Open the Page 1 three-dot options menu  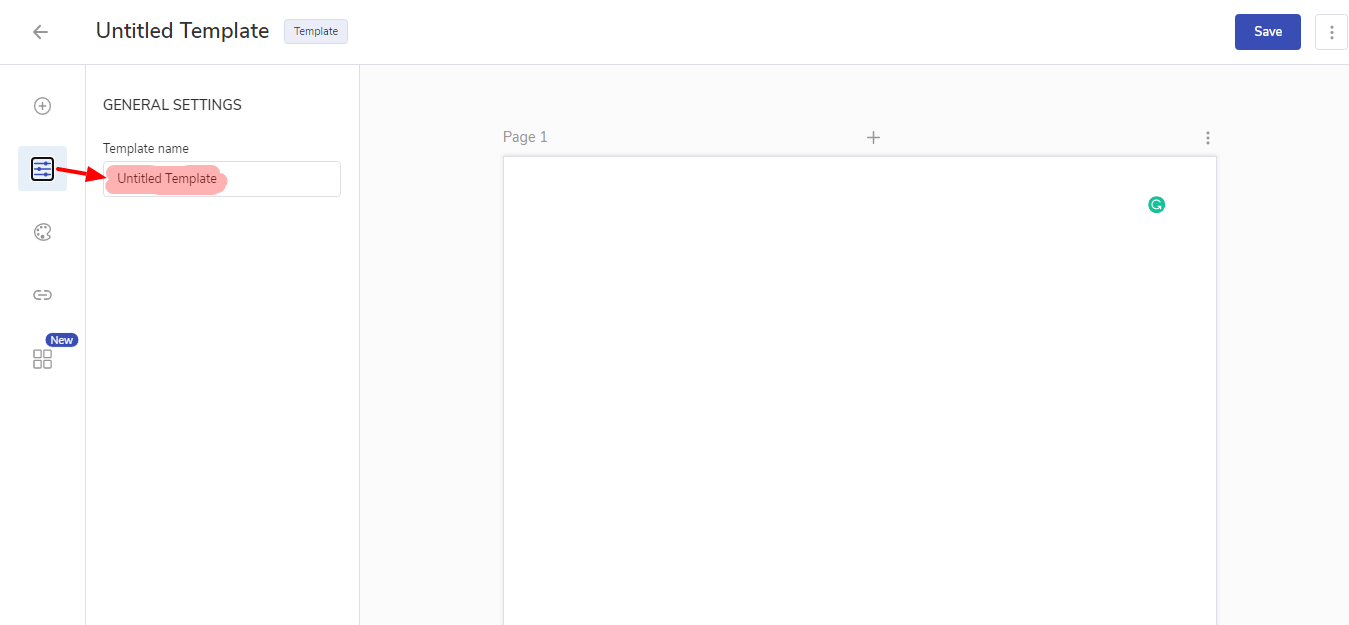(x=1208, y=138)
